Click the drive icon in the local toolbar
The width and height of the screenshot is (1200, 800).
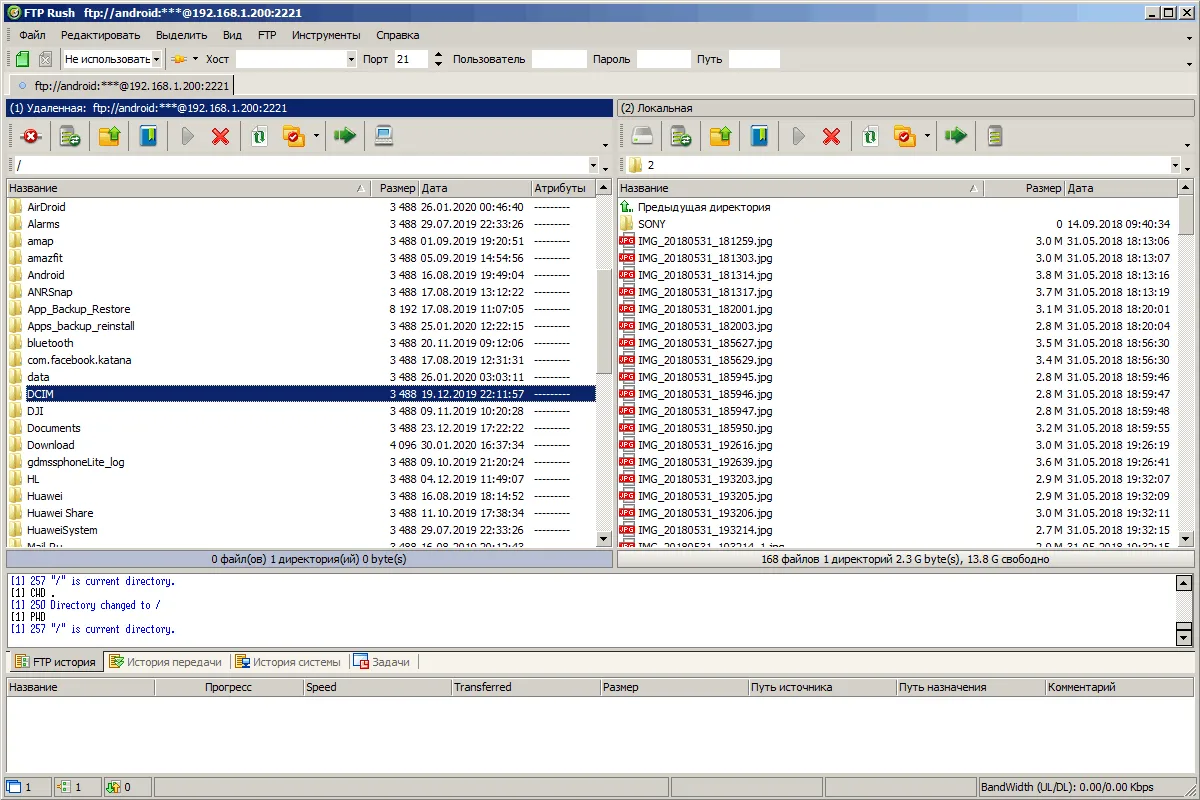click(x=642, y=136)
